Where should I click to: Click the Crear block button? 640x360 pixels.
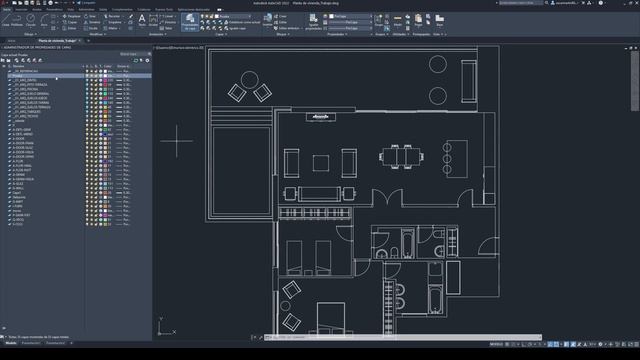[280, 16]
